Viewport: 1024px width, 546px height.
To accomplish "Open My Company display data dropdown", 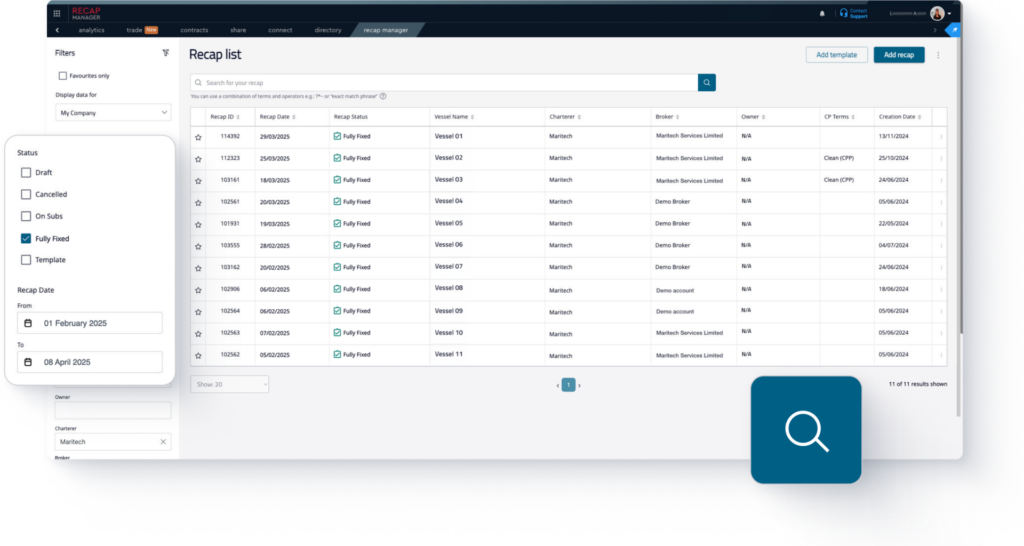I will pyautogui.click(x=113, y=112).
